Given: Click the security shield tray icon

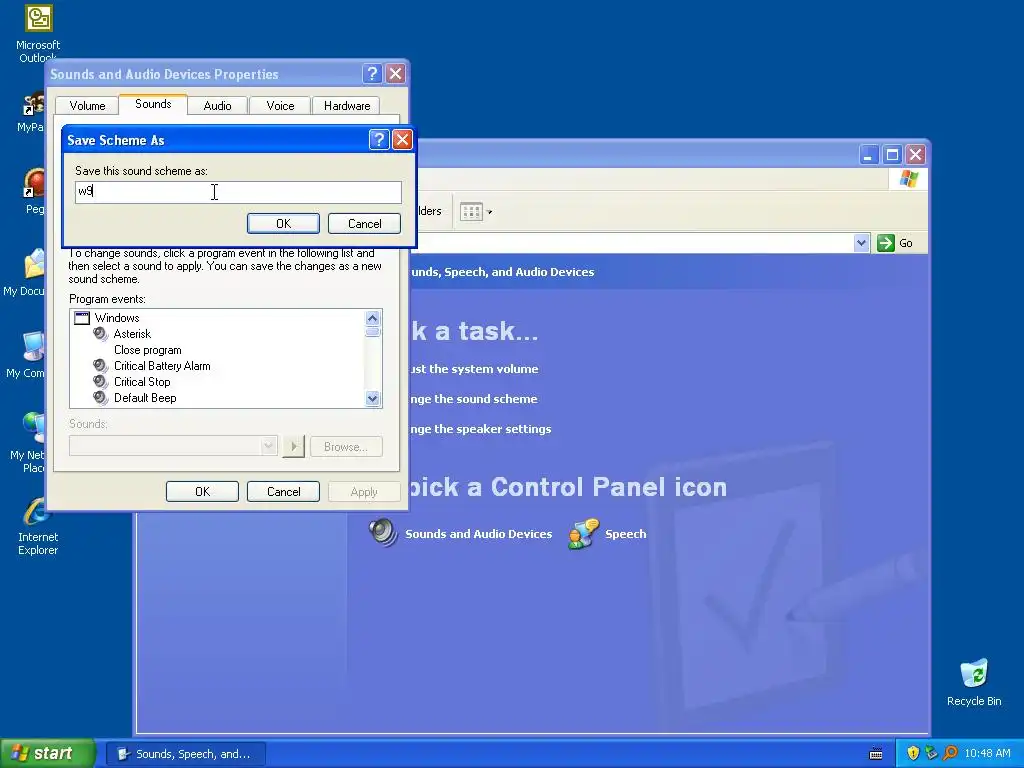Looking at the screenshot, I should (x=913, y=754).
